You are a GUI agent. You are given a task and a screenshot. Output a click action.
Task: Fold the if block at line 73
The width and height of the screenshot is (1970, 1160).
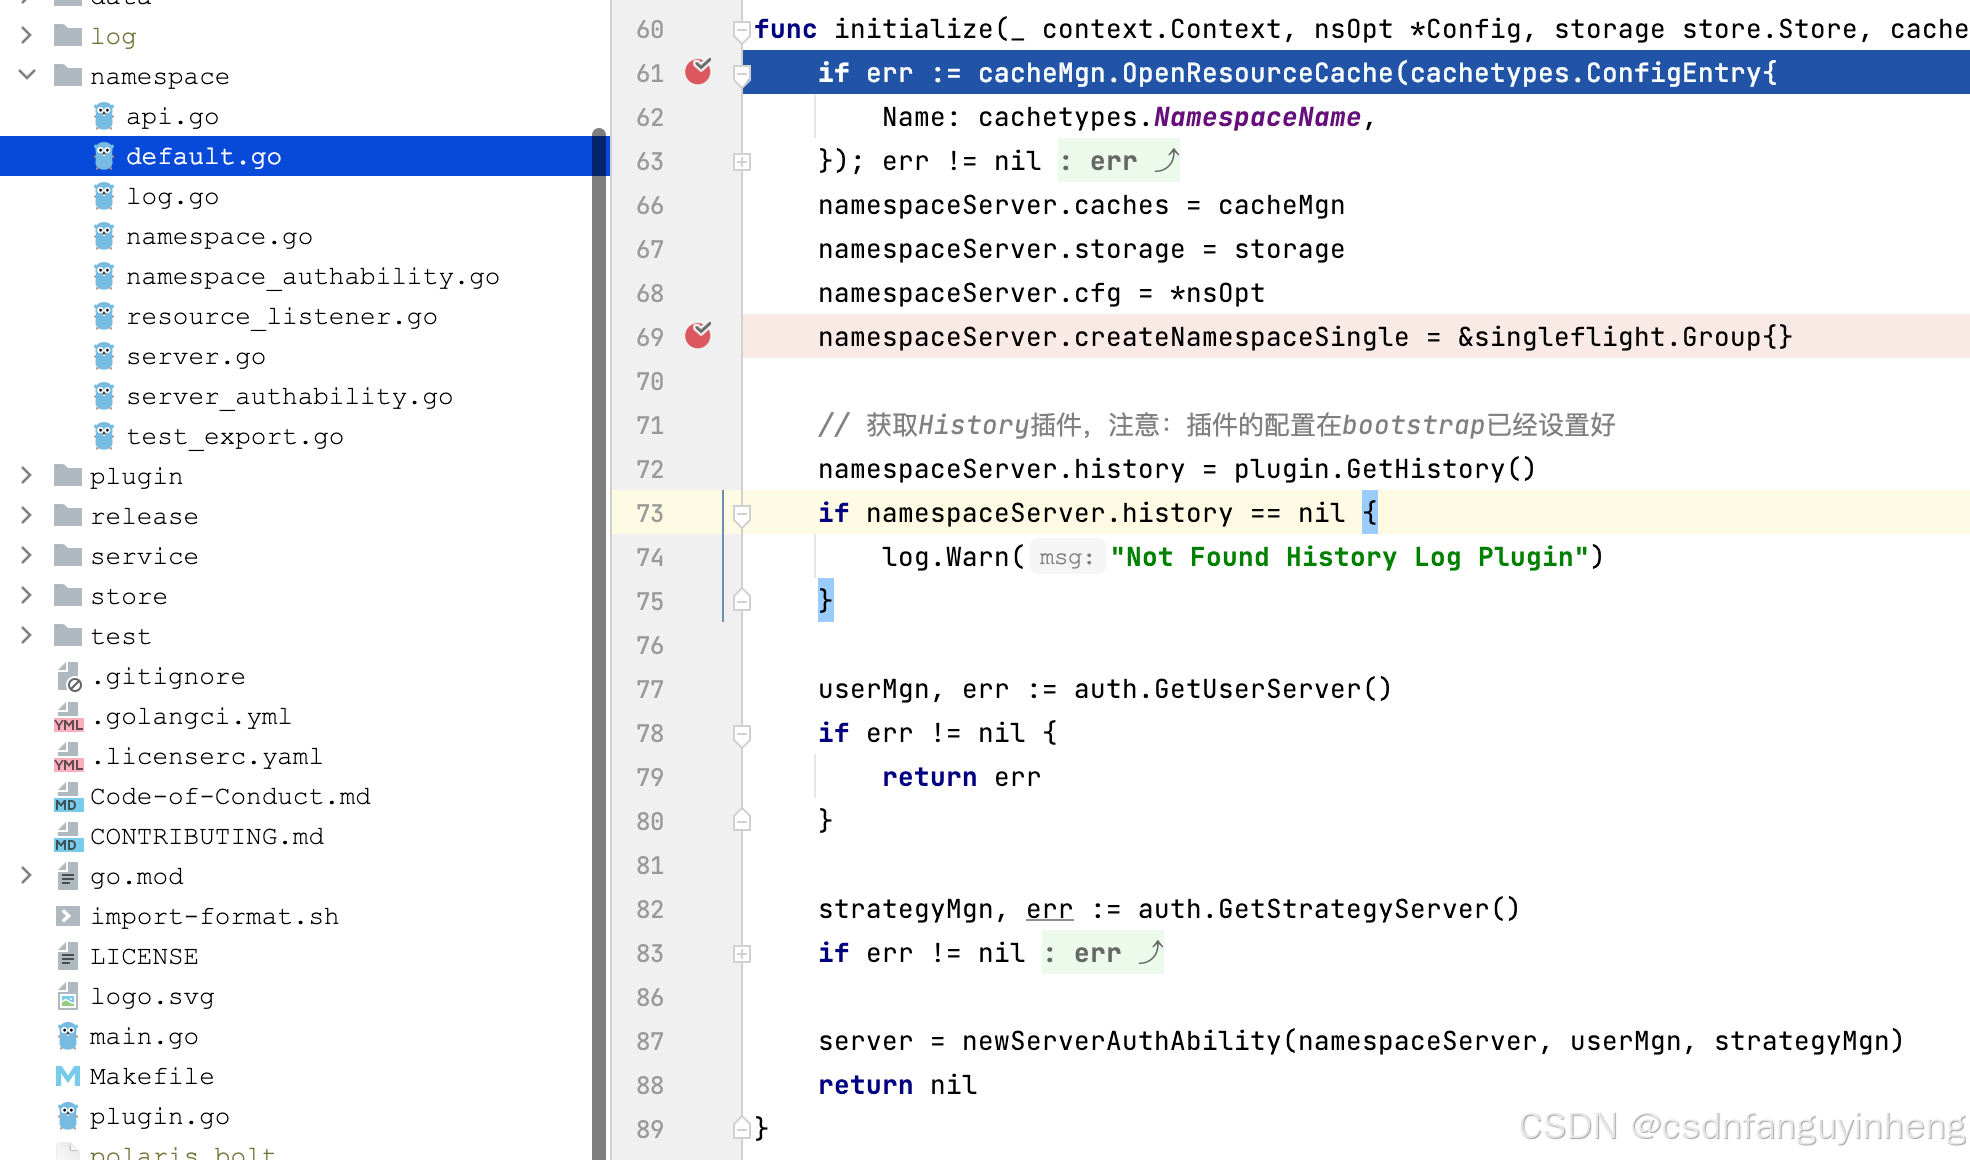pyautogui.click(x=742, y=514)
